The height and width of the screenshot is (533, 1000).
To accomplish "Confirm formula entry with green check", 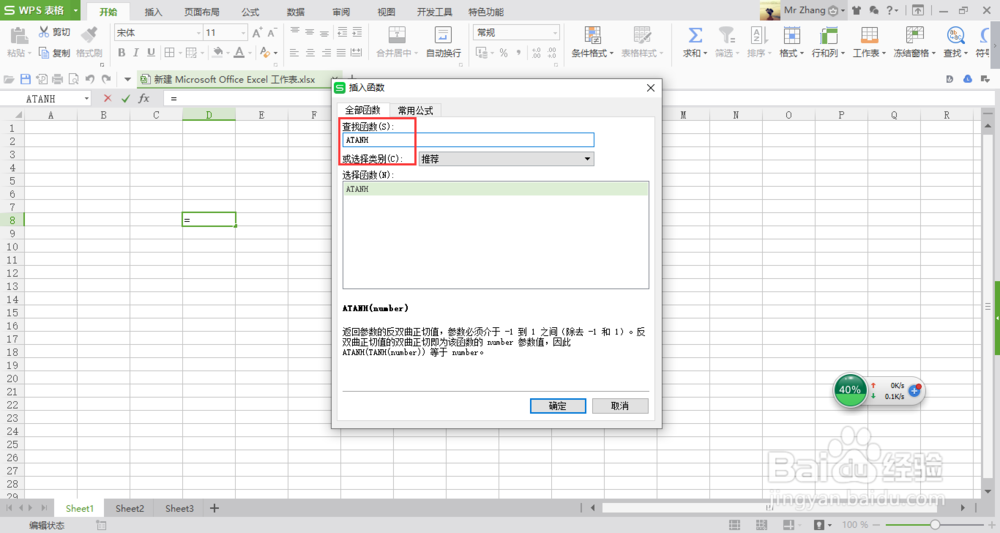I will tap(125, 98).
